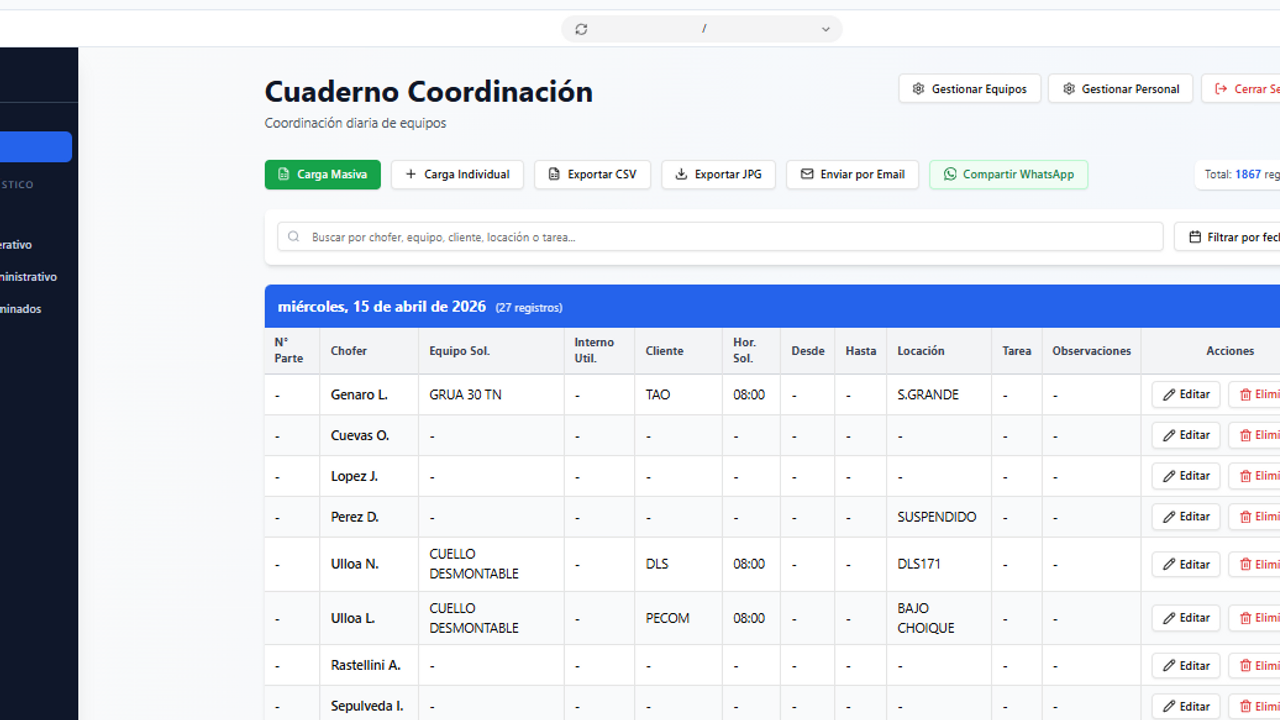Edit the Sepulveda I. record
This screenshot has width=1280, height=720.
pos(1186,706)
